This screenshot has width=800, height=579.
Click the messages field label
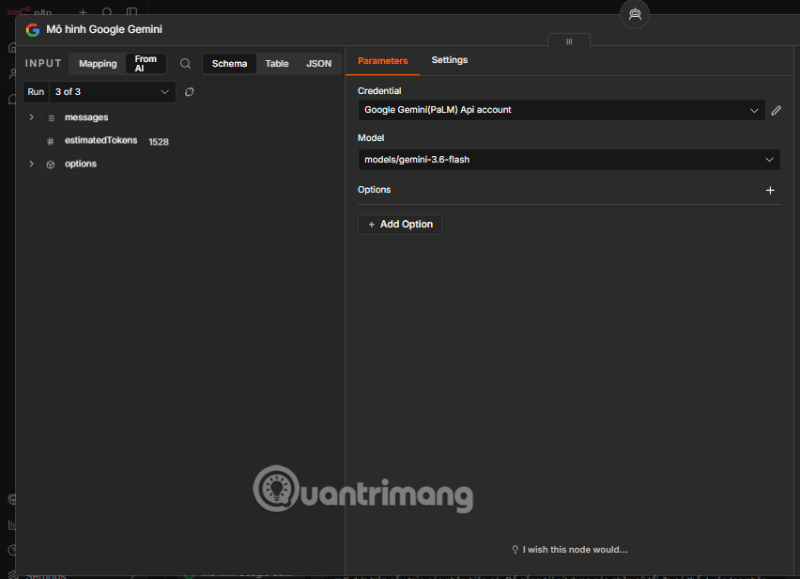(86, 117)
